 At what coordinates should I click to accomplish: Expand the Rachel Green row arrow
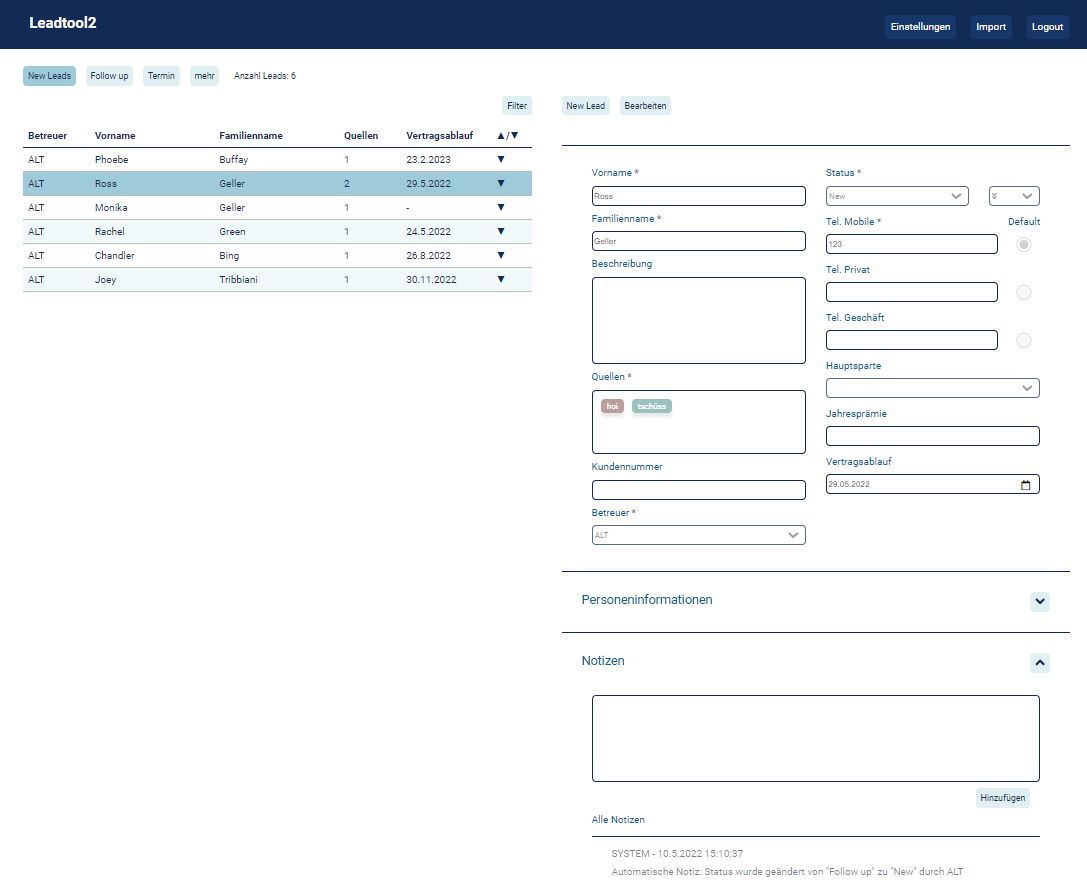(501, 231)
